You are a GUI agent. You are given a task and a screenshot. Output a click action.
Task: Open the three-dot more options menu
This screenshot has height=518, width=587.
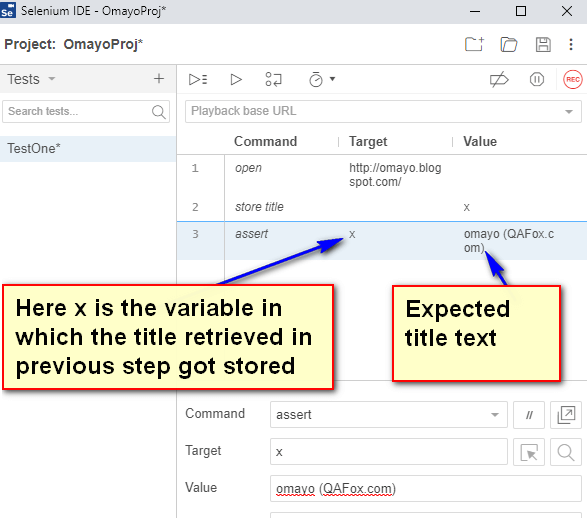[x=571, y=45]
